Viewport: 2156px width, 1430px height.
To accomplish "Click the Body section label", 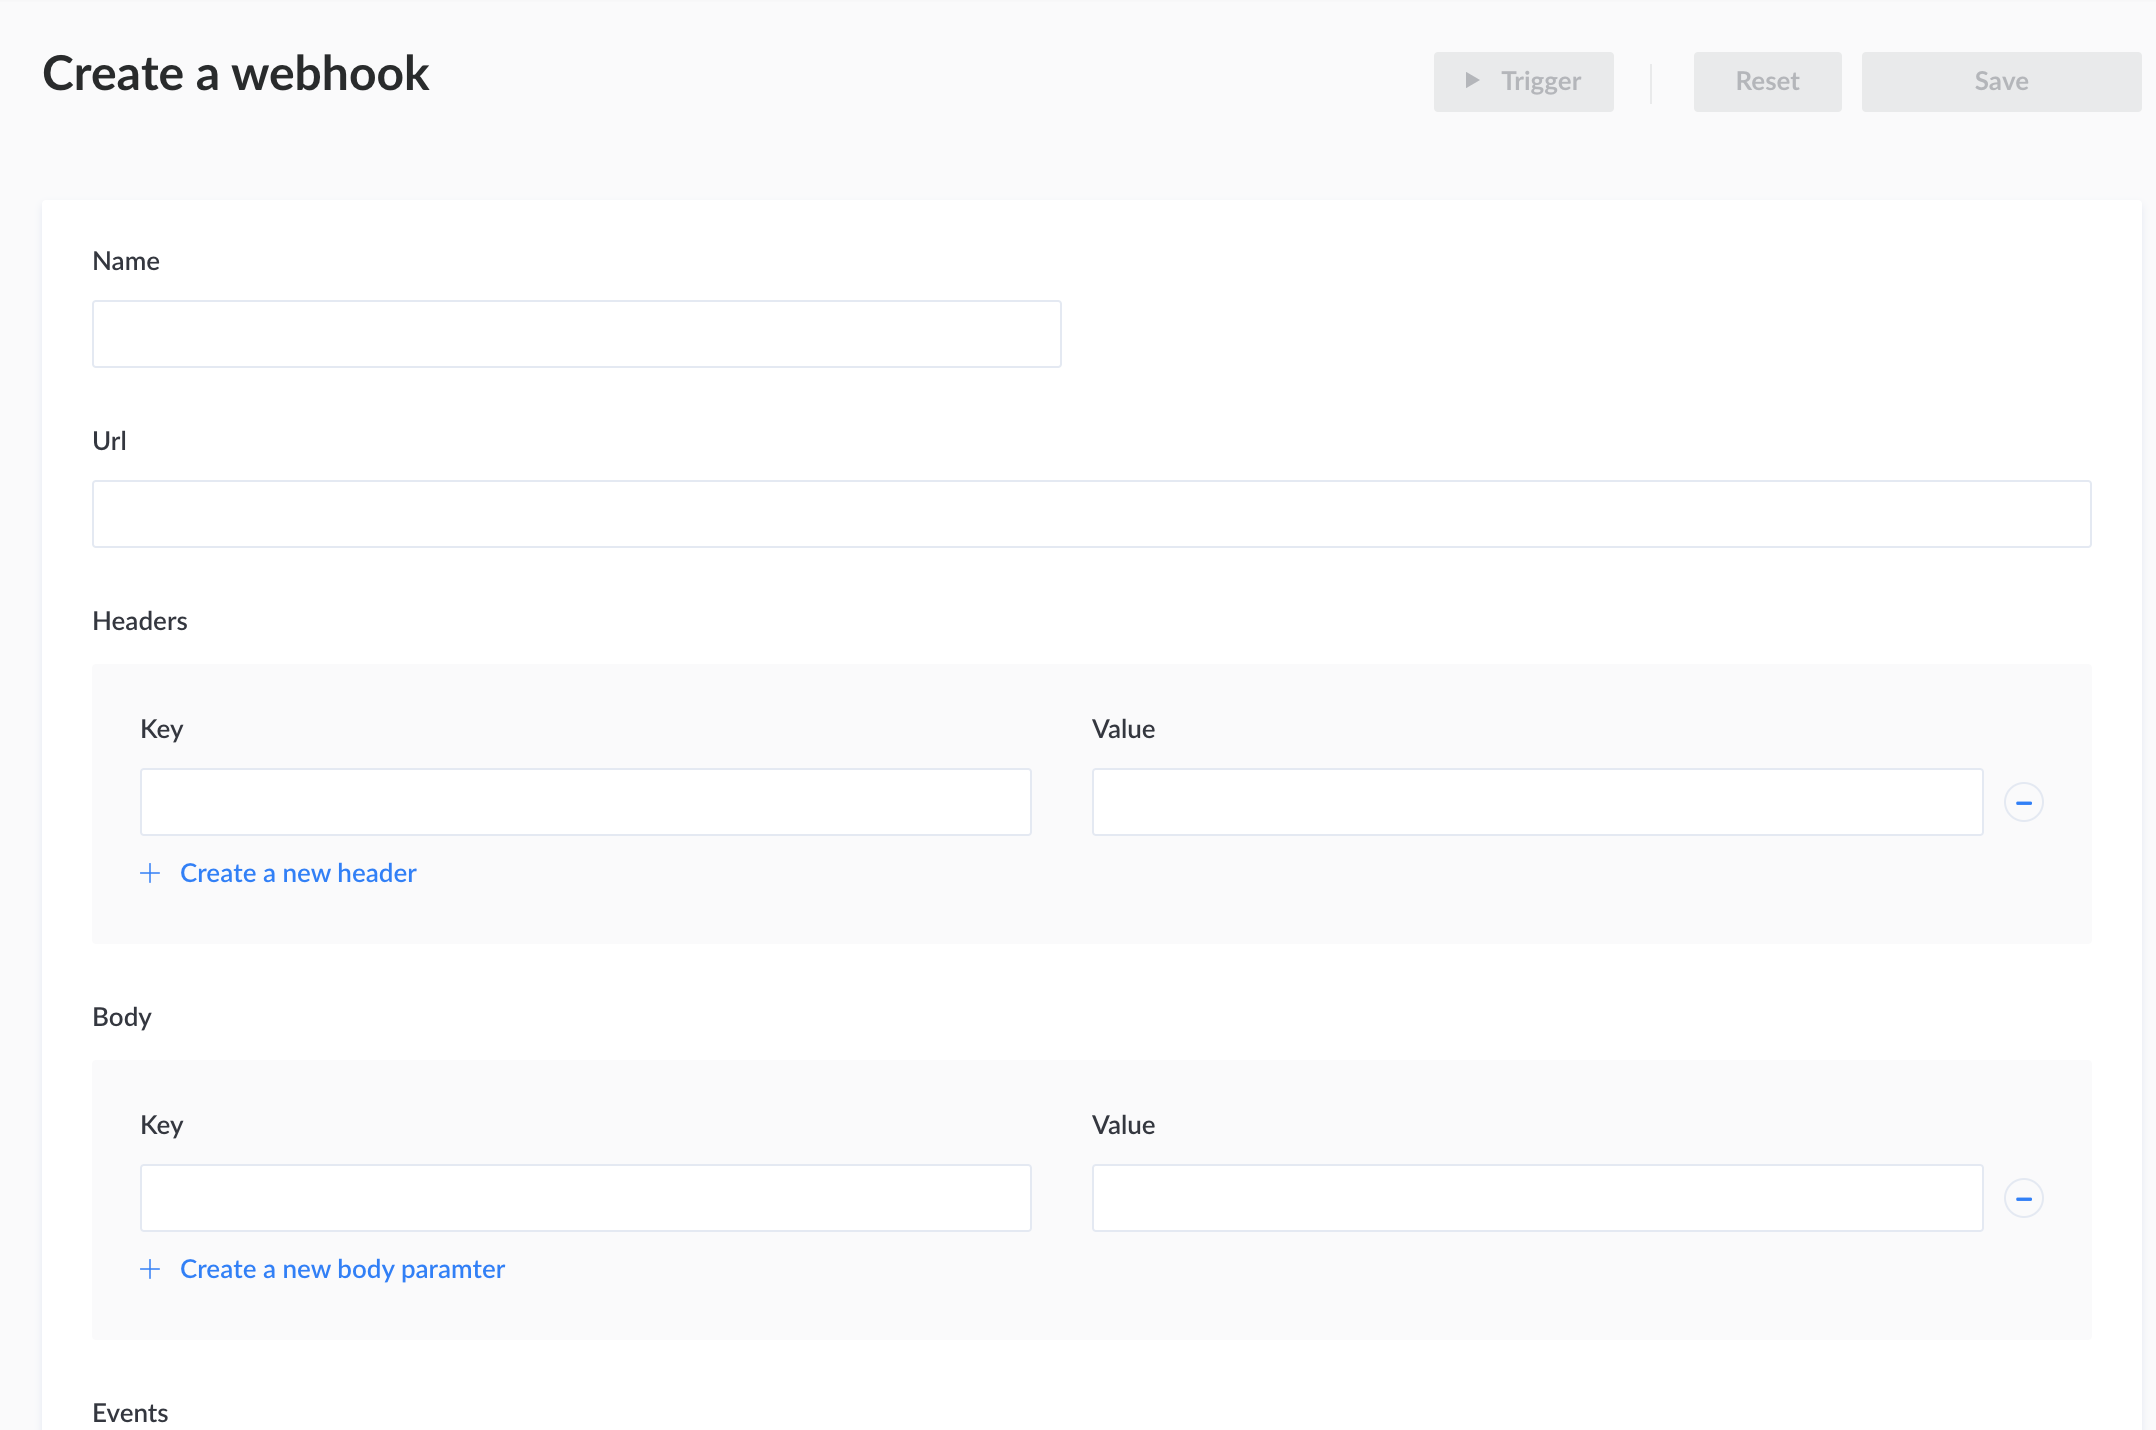I will [x=122, y=1018].
